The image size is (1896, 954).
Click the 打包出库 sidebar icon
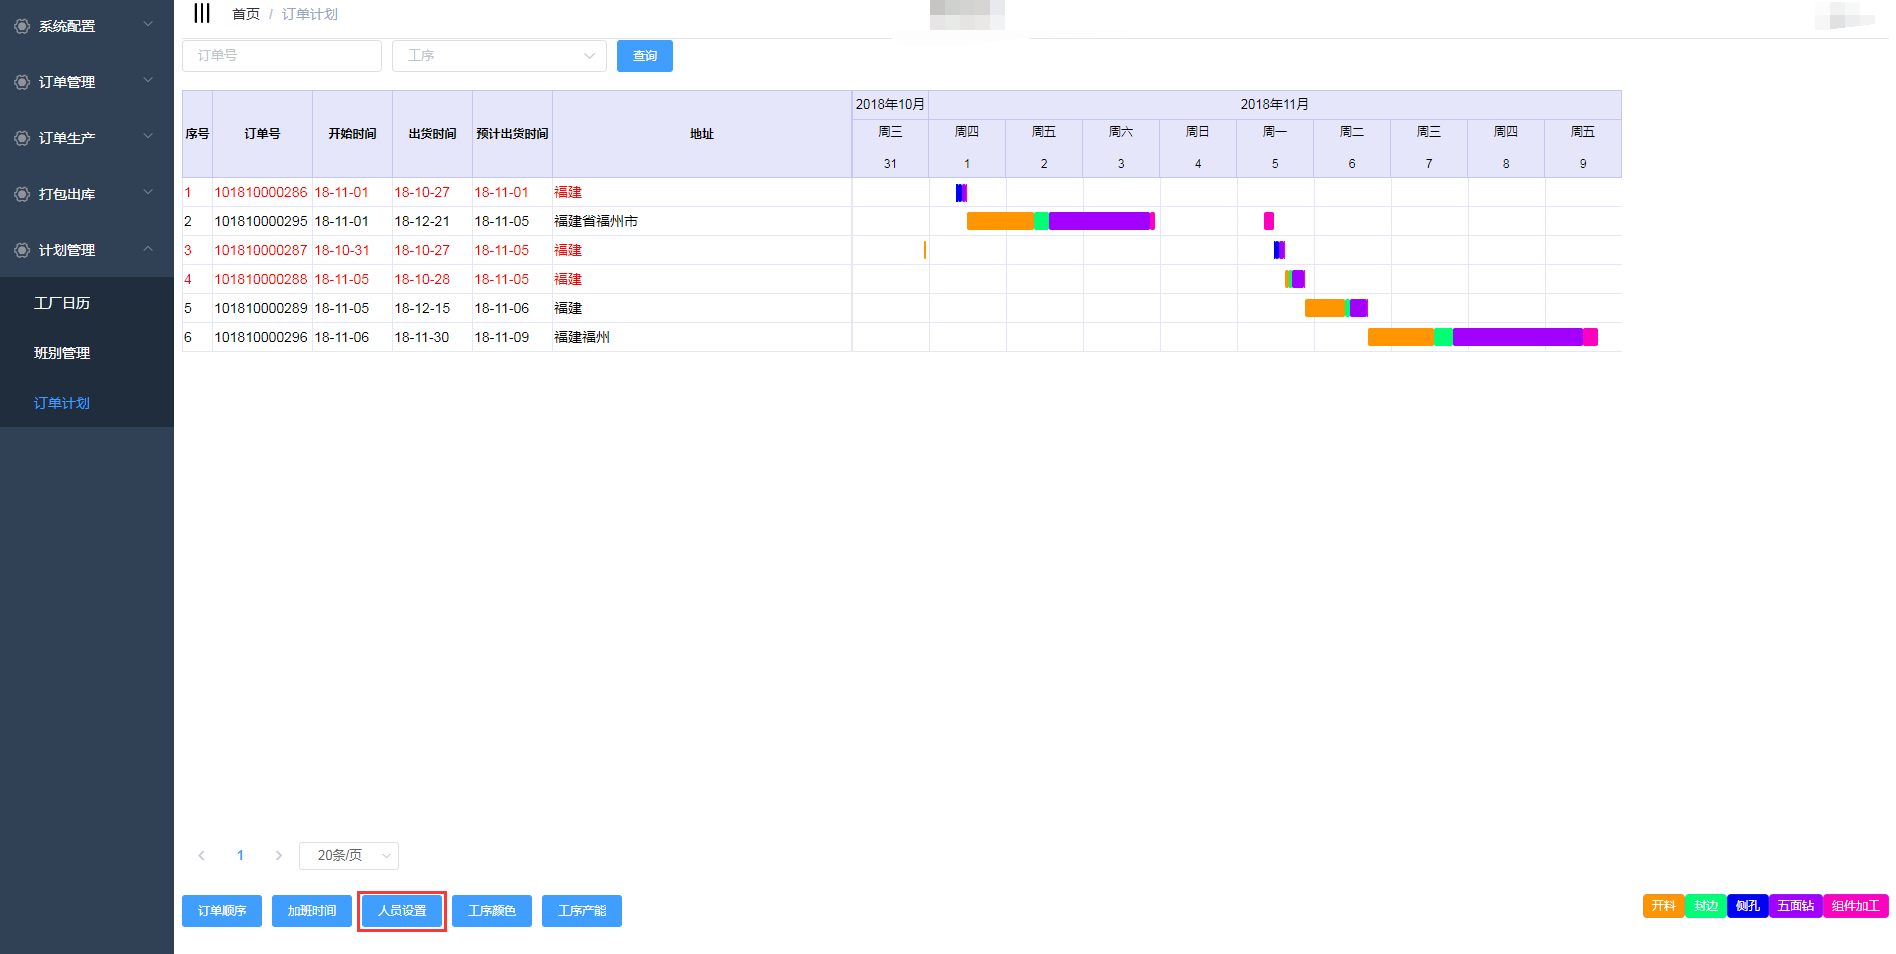pyautogui.click(x=22, y=194)
